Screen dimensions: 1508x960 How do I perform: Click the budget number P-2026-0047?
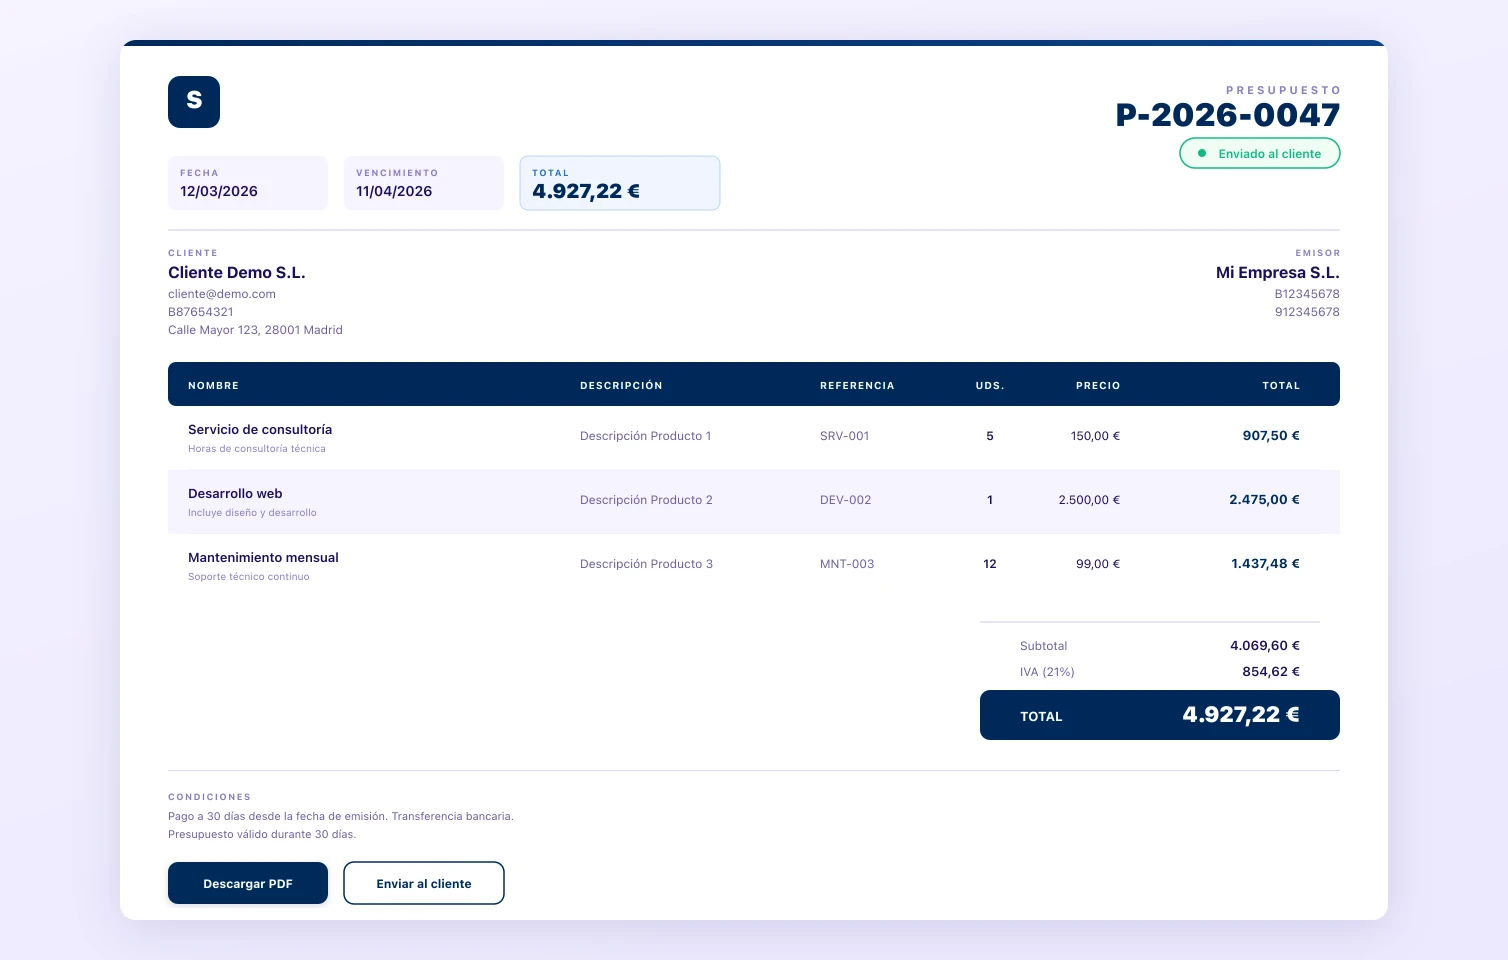1227,115
